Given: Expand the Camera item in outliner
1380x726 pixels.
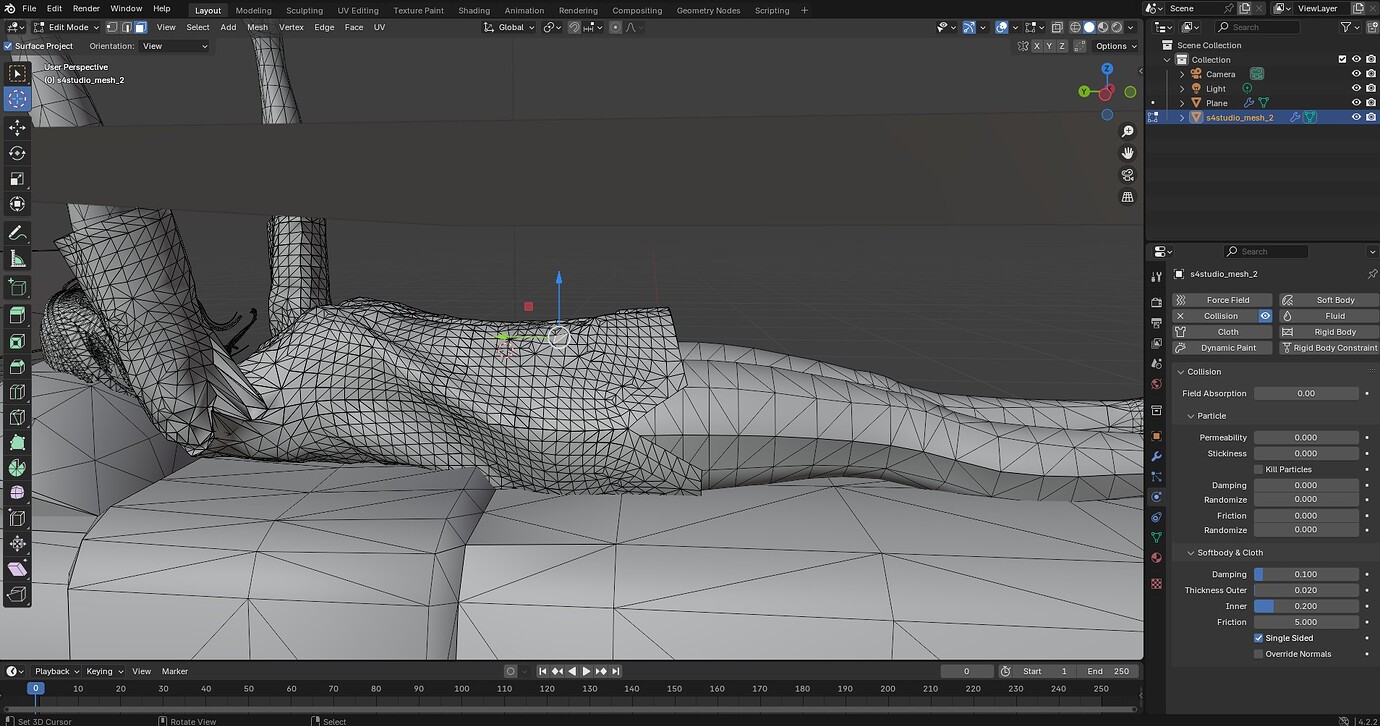Looking at the screenshot, I should 1181,74.
